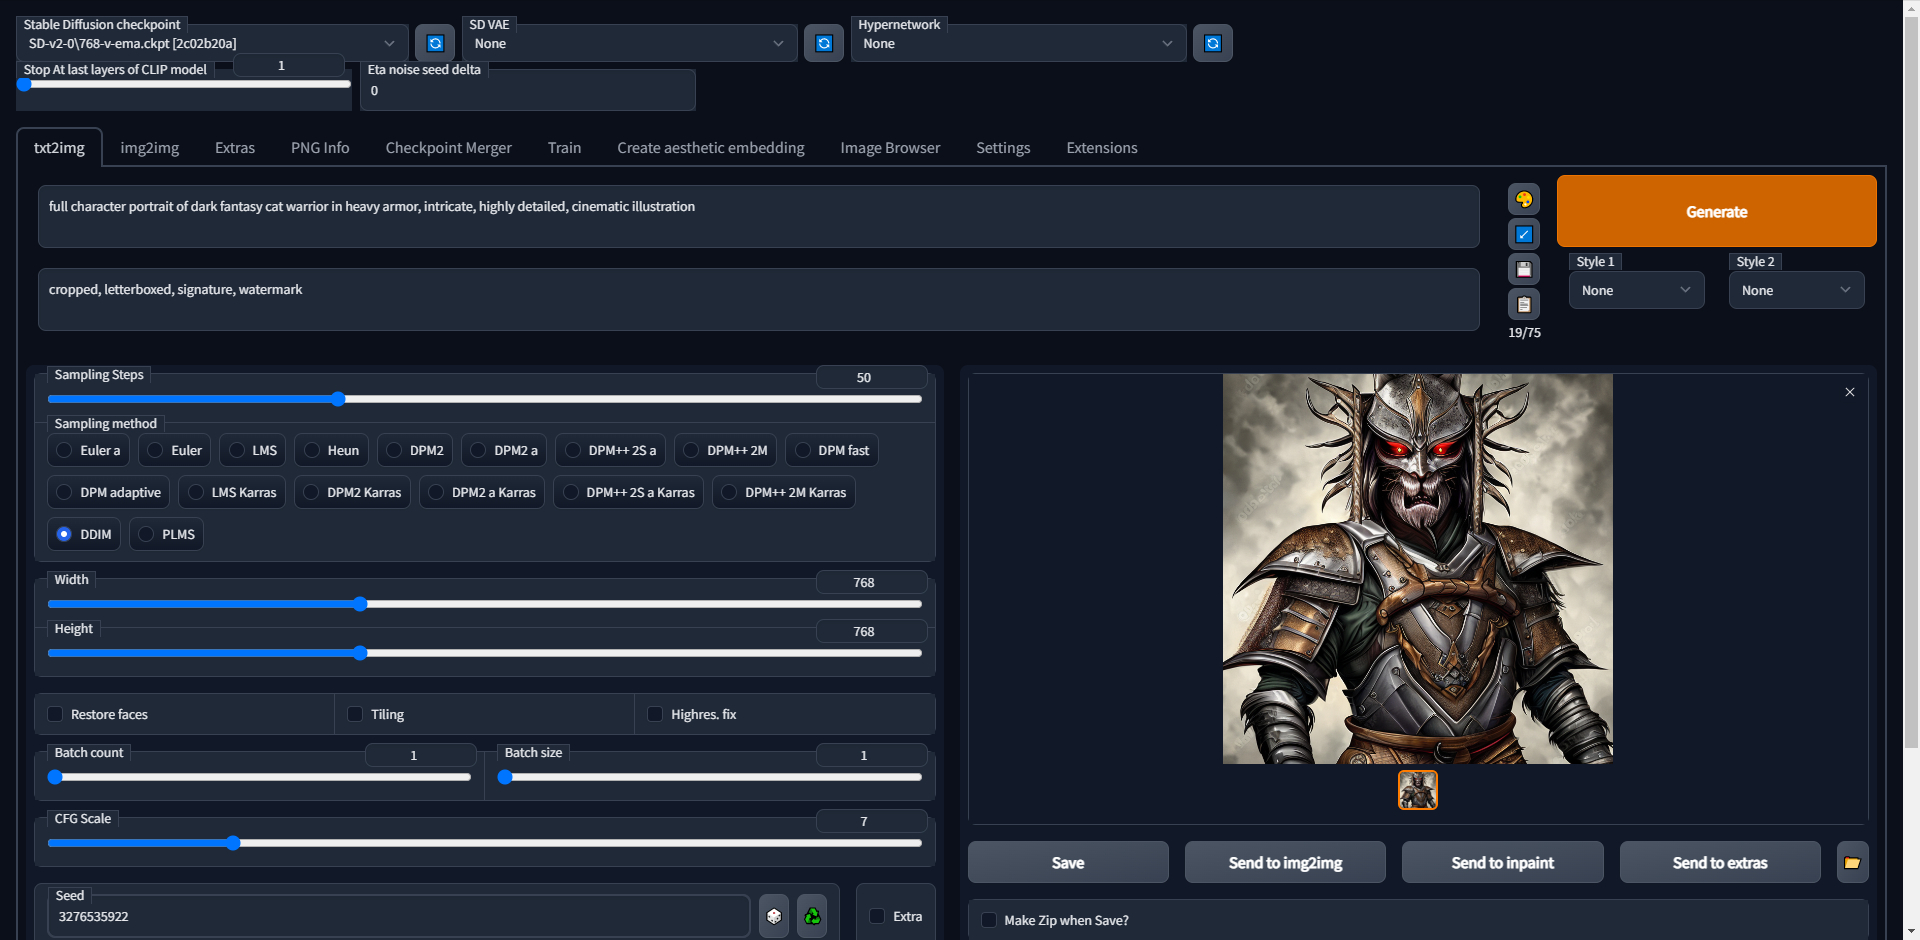Click the Send to inpaint button

point(1502,863)
